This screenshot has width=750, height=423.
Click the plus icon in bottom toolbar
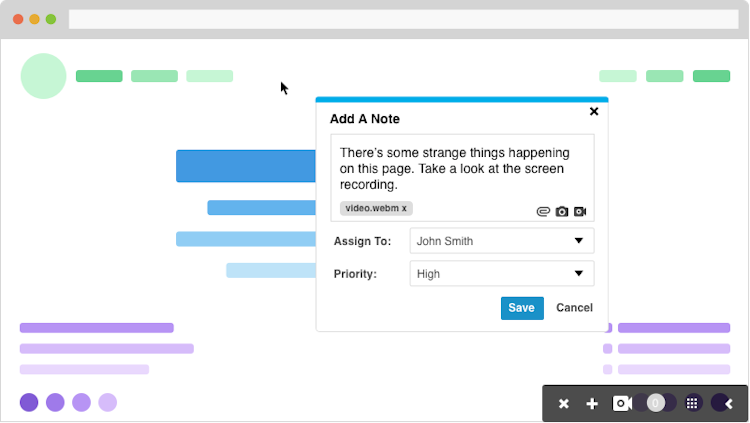pos(592,403)
